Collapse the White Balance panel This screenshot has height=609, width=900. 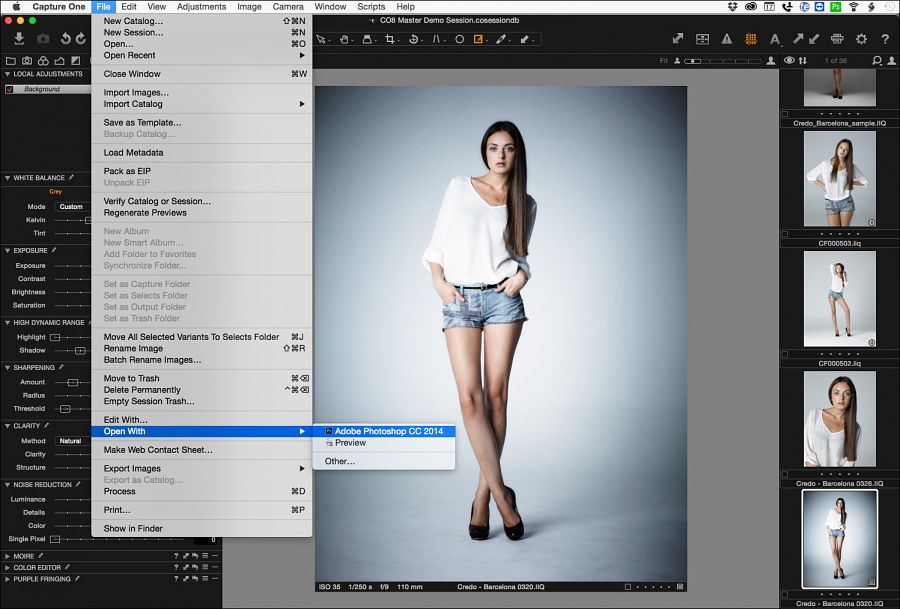(x=8, y=178)
